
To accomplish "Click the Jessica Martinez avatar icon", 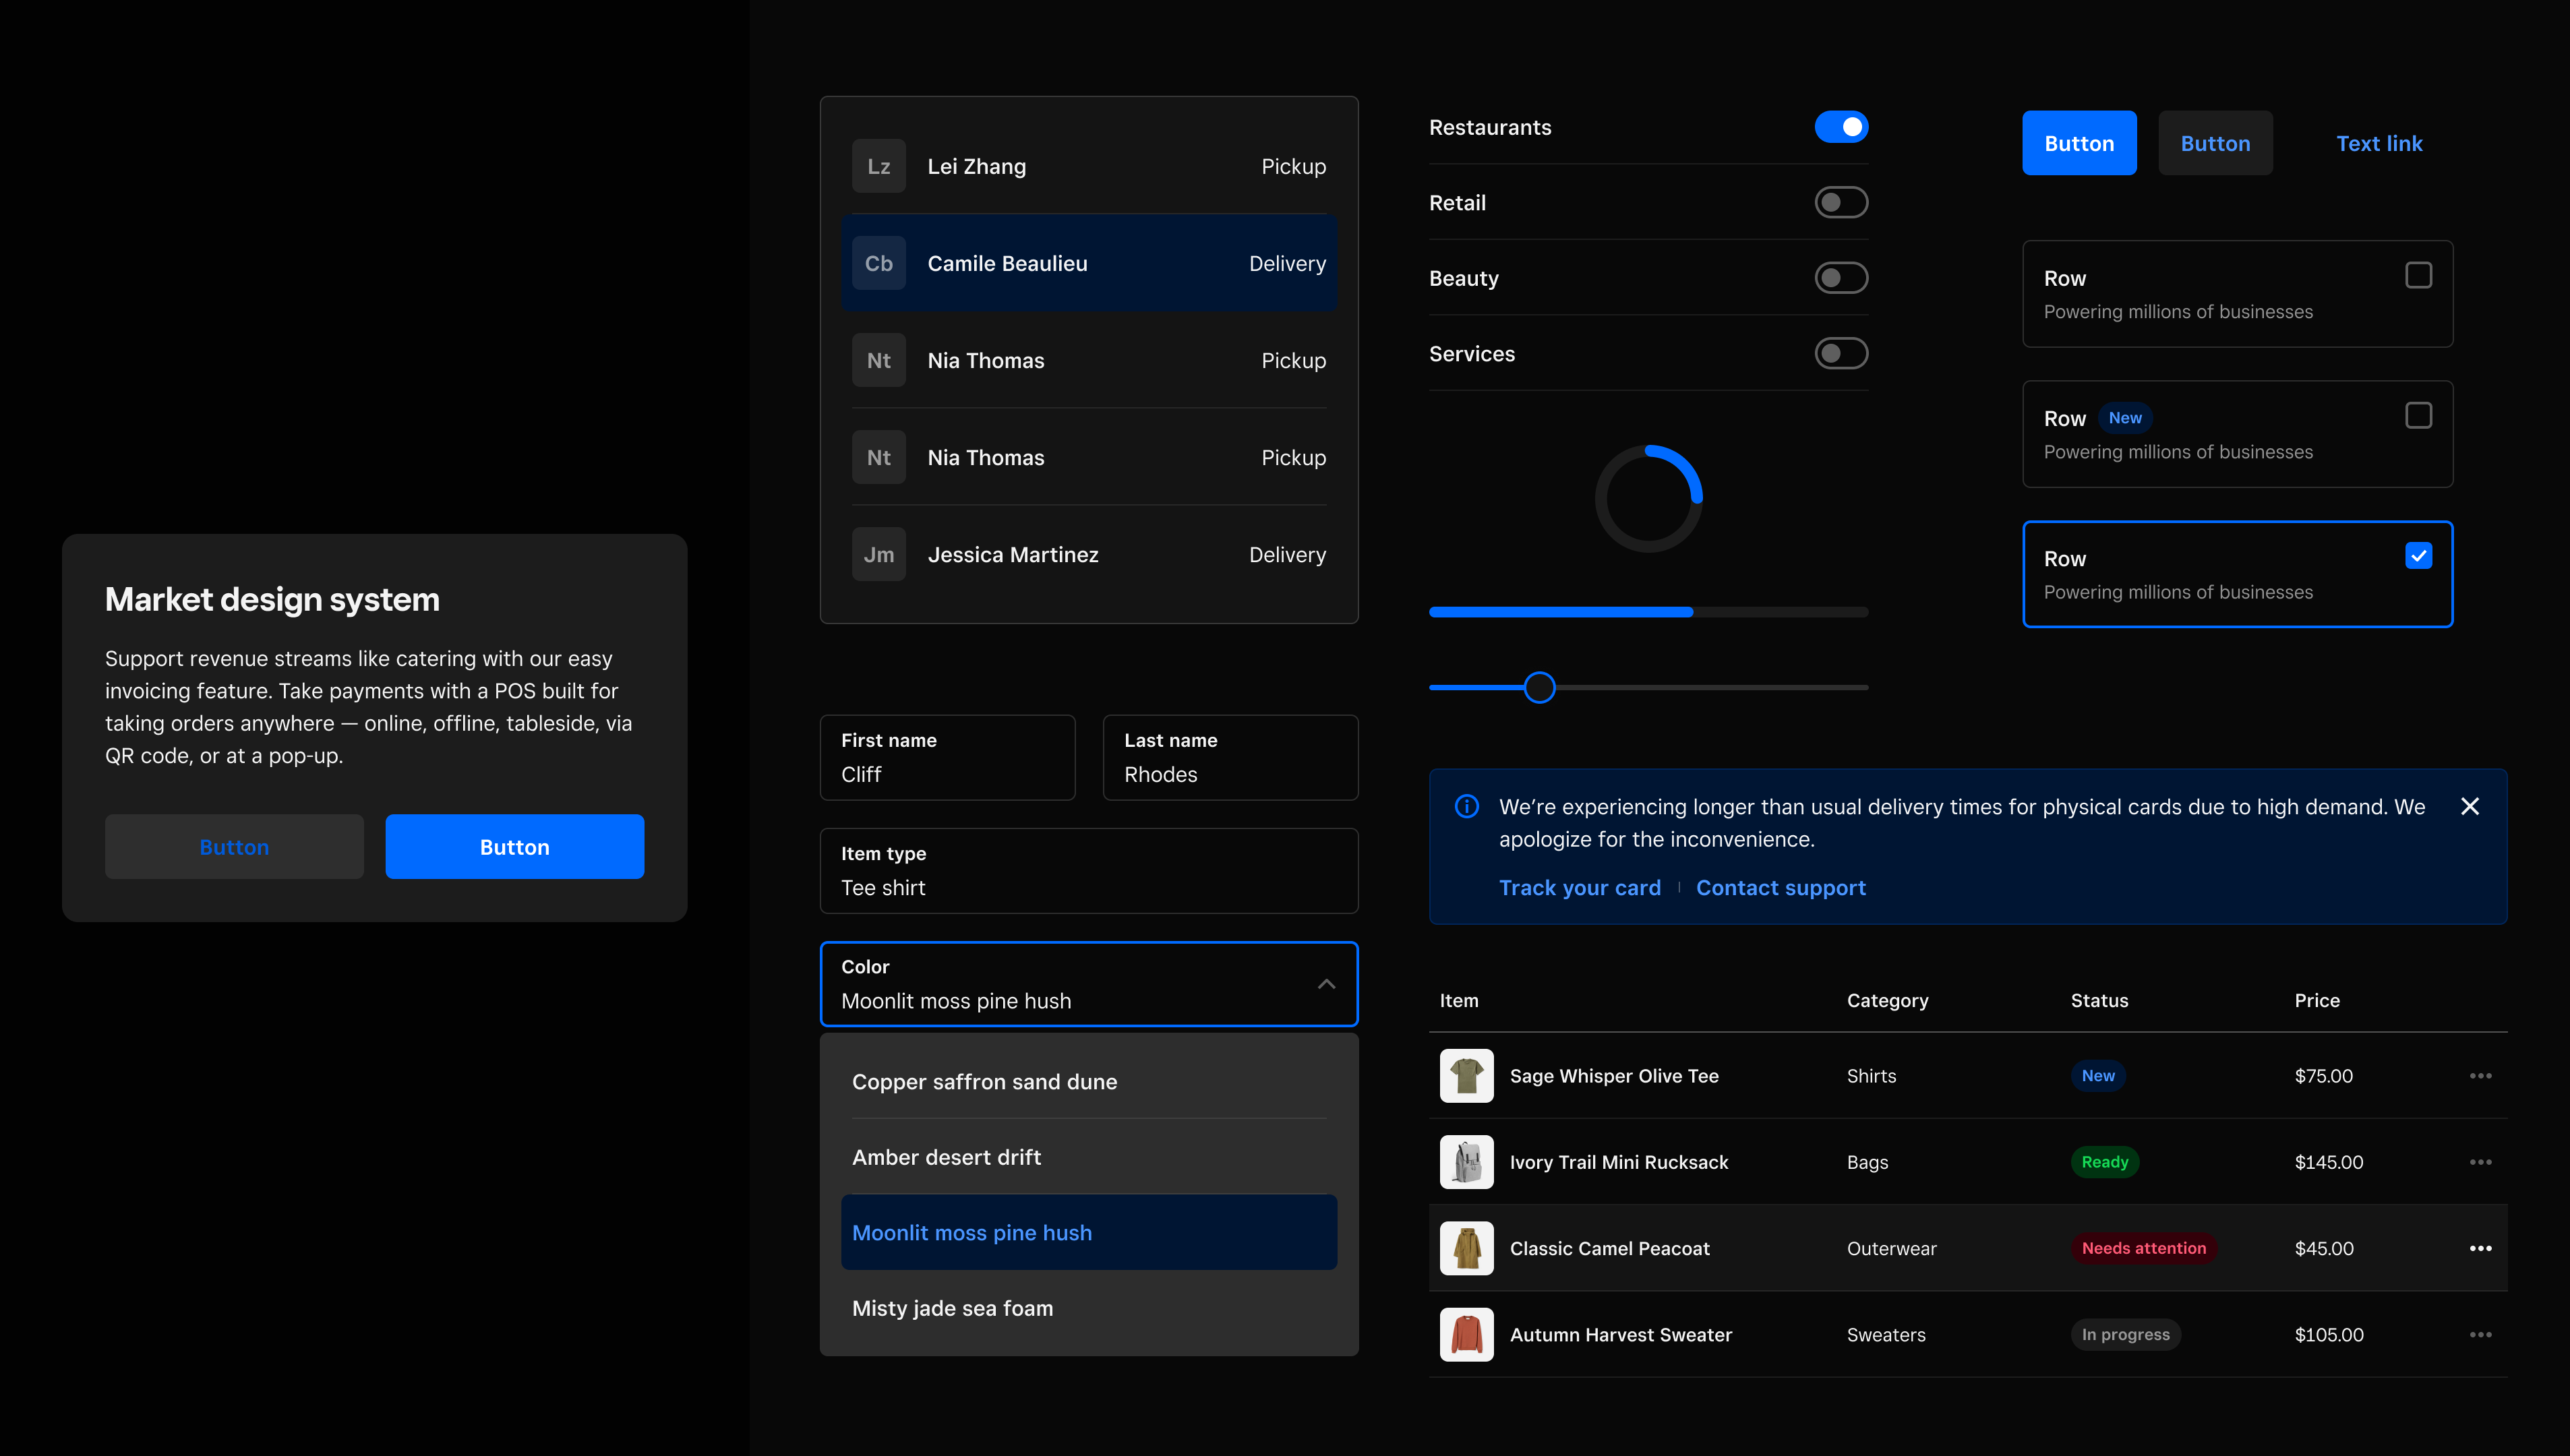I will [x=878, y=554].
